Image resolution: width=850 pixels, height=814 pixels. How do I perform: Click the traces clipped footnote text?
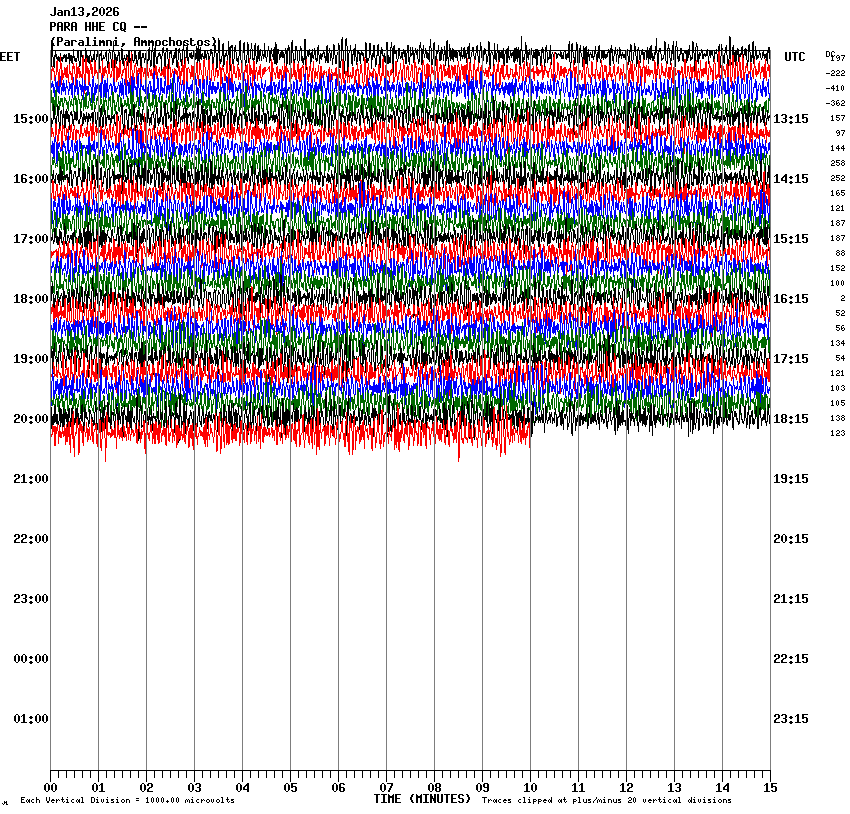tap(606, 801)
